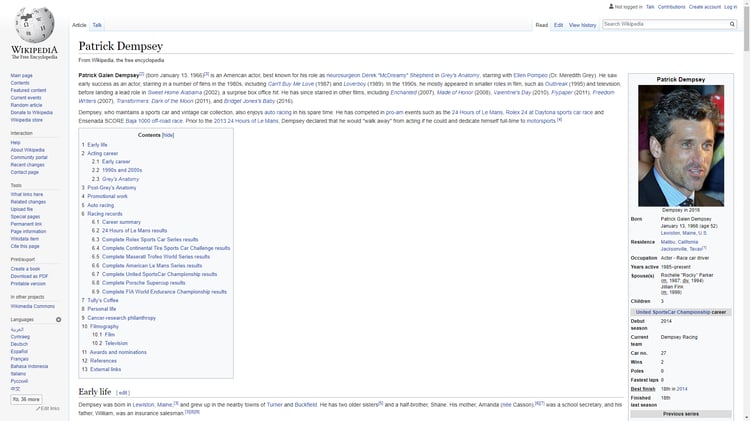The image size is (750, 421).
Task: Jump to Acting career contents entry
Action: click(x=102, y=154)
